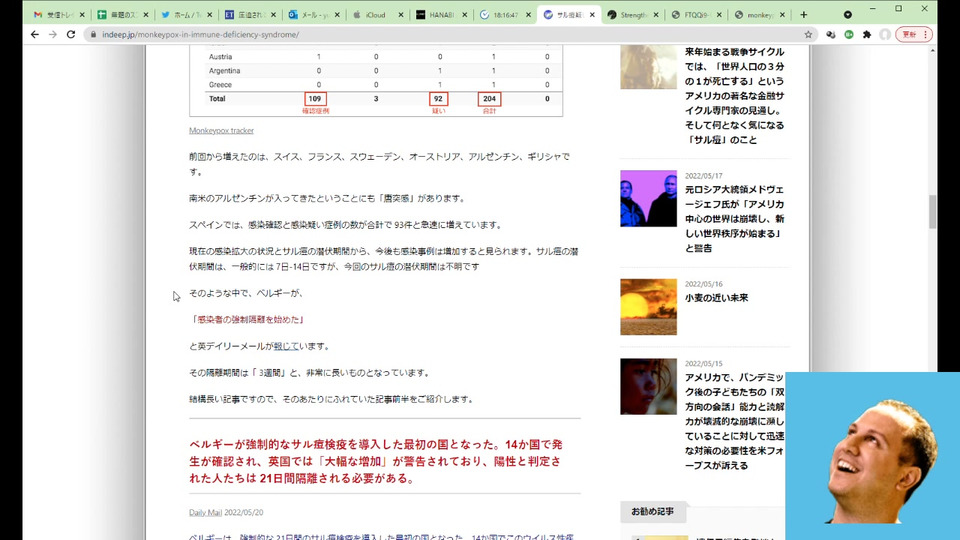
Task: Click the red 更新 update button
Action: (914, 34)
